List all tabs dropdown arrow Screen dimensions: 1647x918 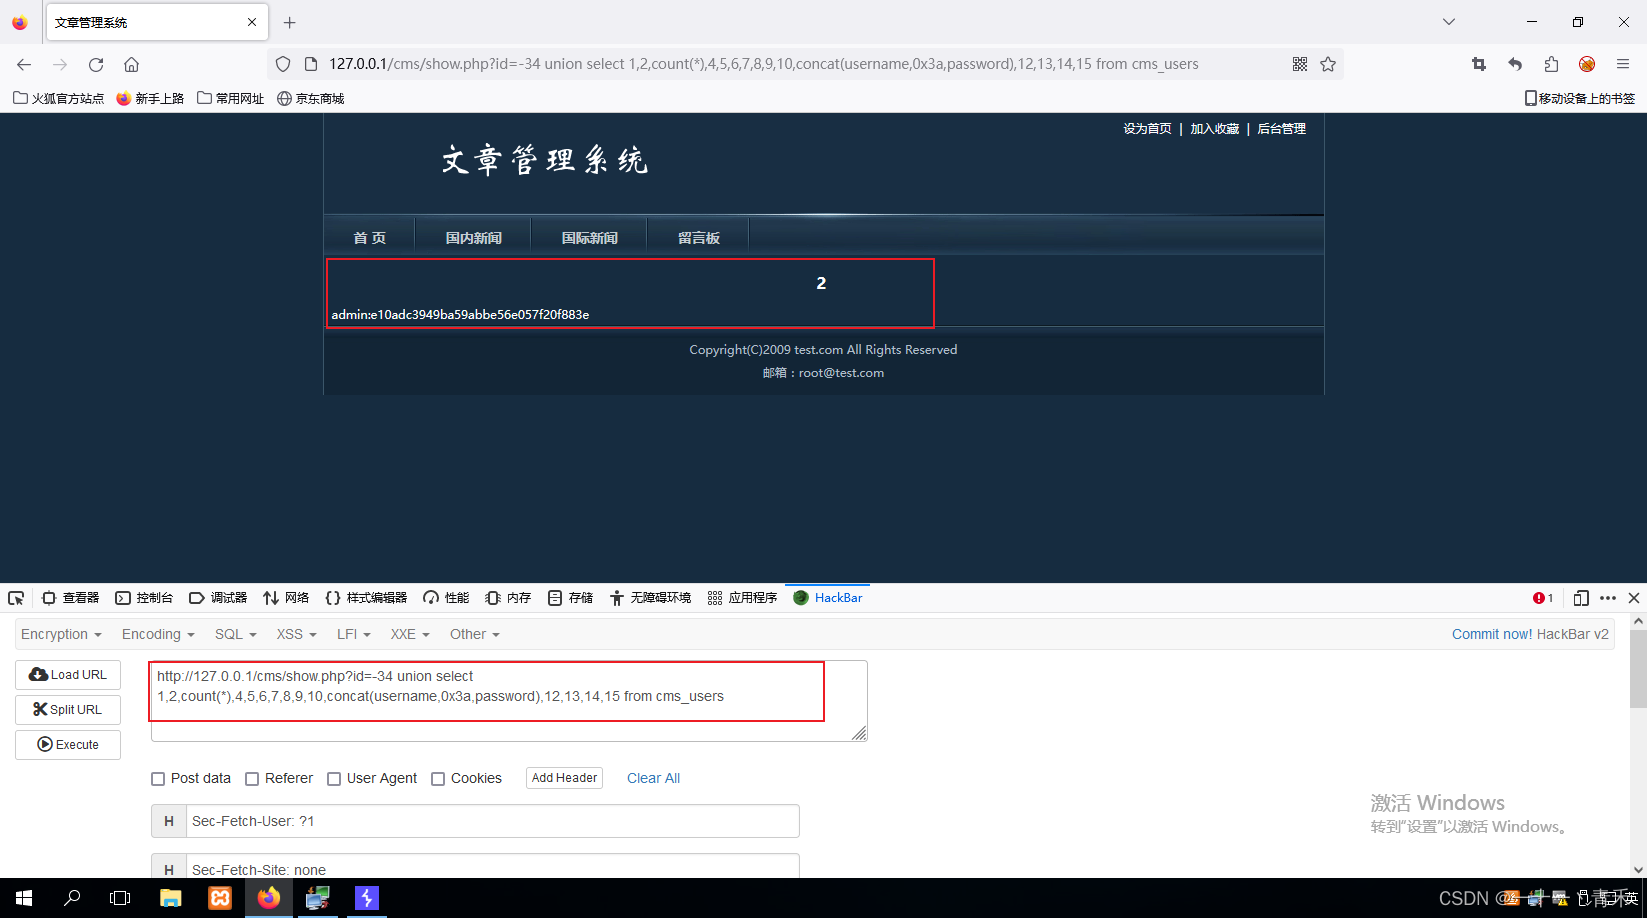(x=1448, y=22)
